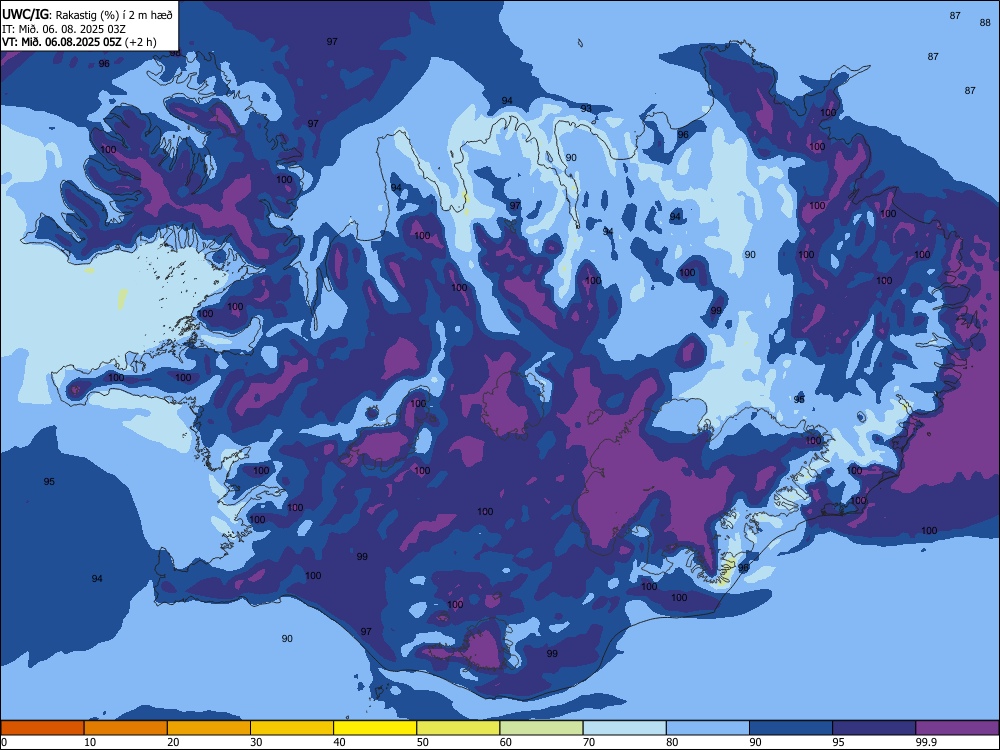Click the '10' tick label in the legend
1000x750 pixels.
90,742
